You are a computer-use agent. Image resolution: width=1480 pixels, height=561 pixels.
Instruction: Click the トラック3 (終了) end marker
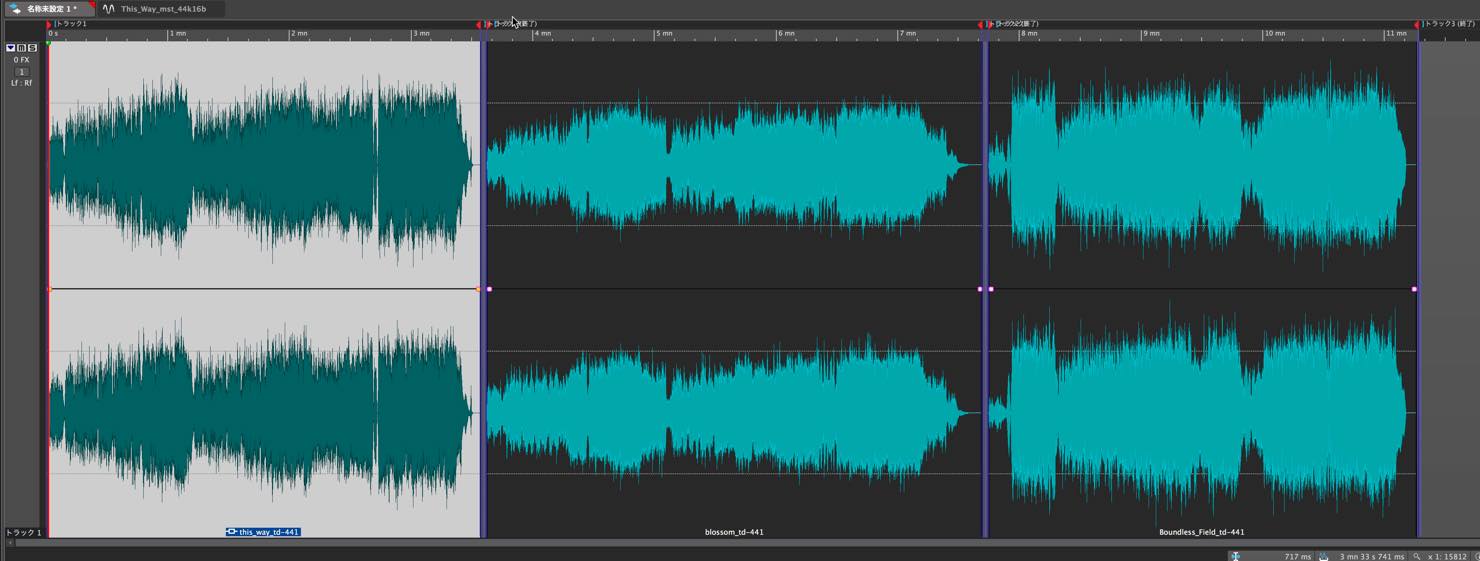(1417, 24)
